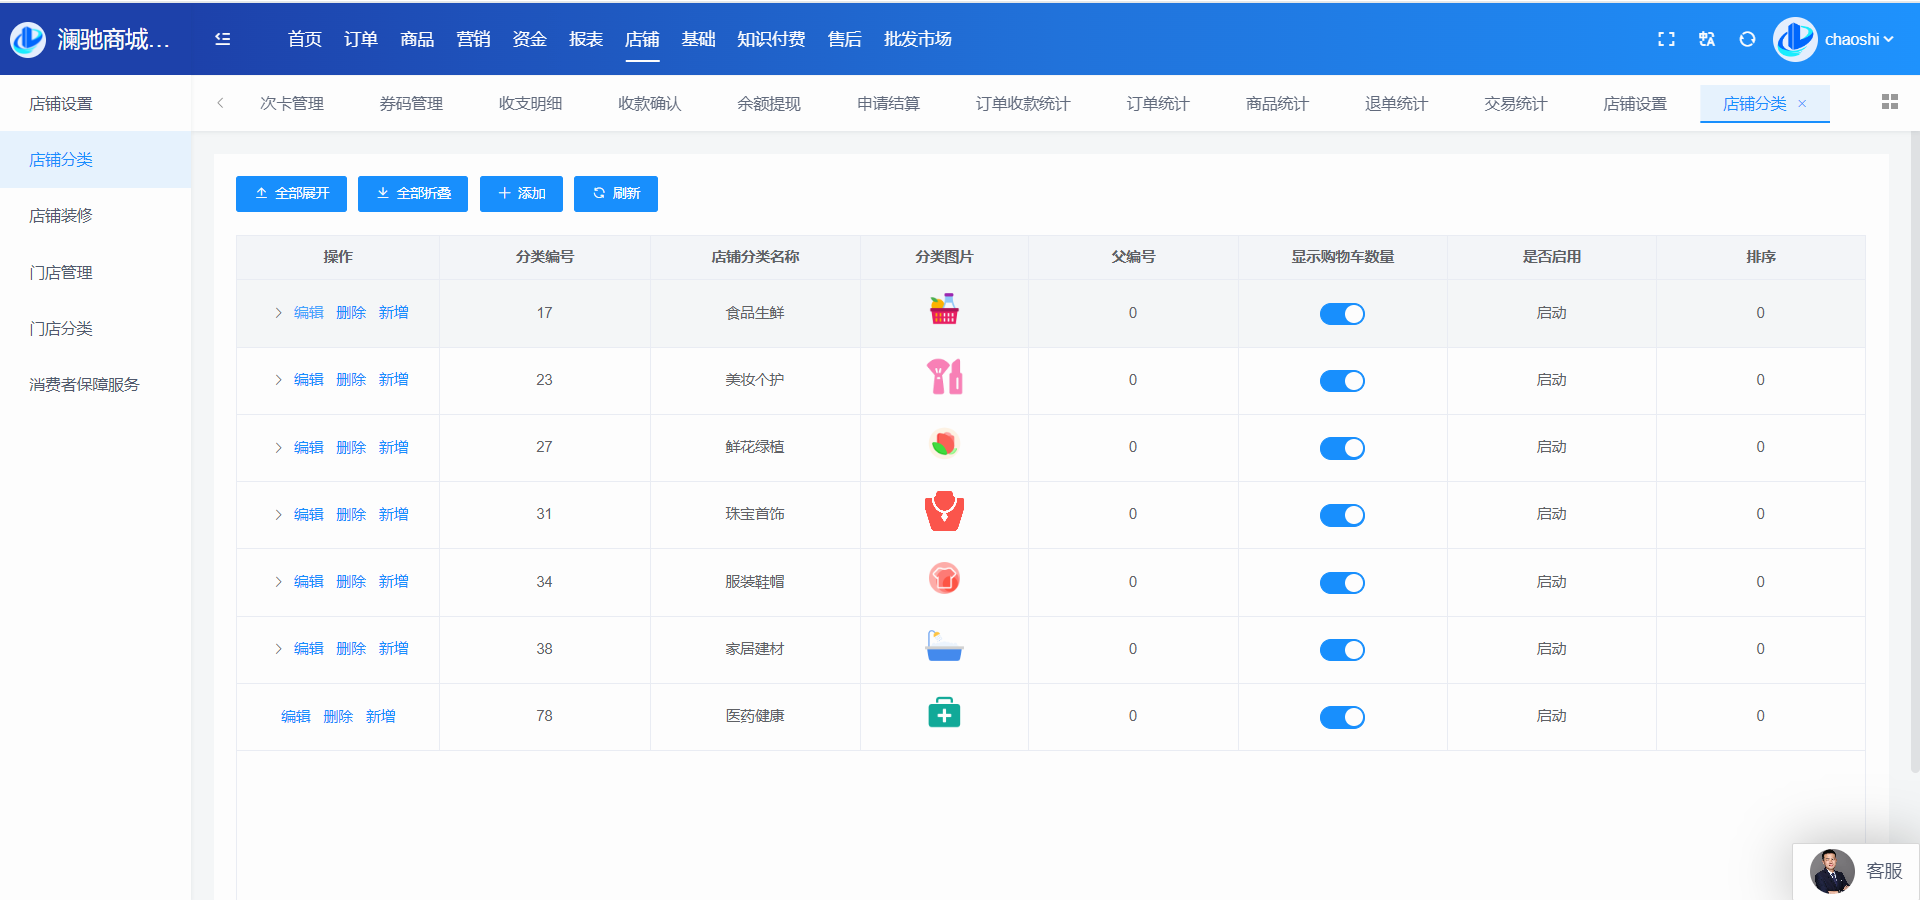Click the 全部展开 button
The width and height of the screenshot is (1920, 900).
pos(291,194)
